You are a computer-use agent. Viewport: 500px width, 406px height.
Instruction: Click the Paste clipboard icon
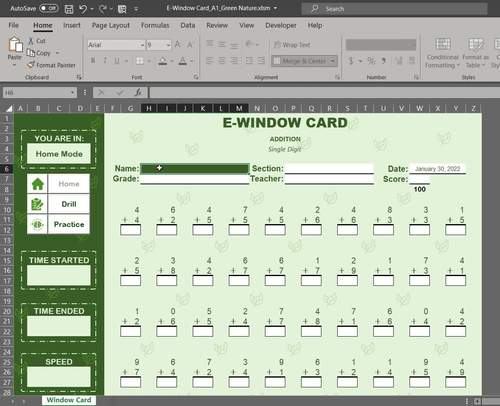click(15, 44)
